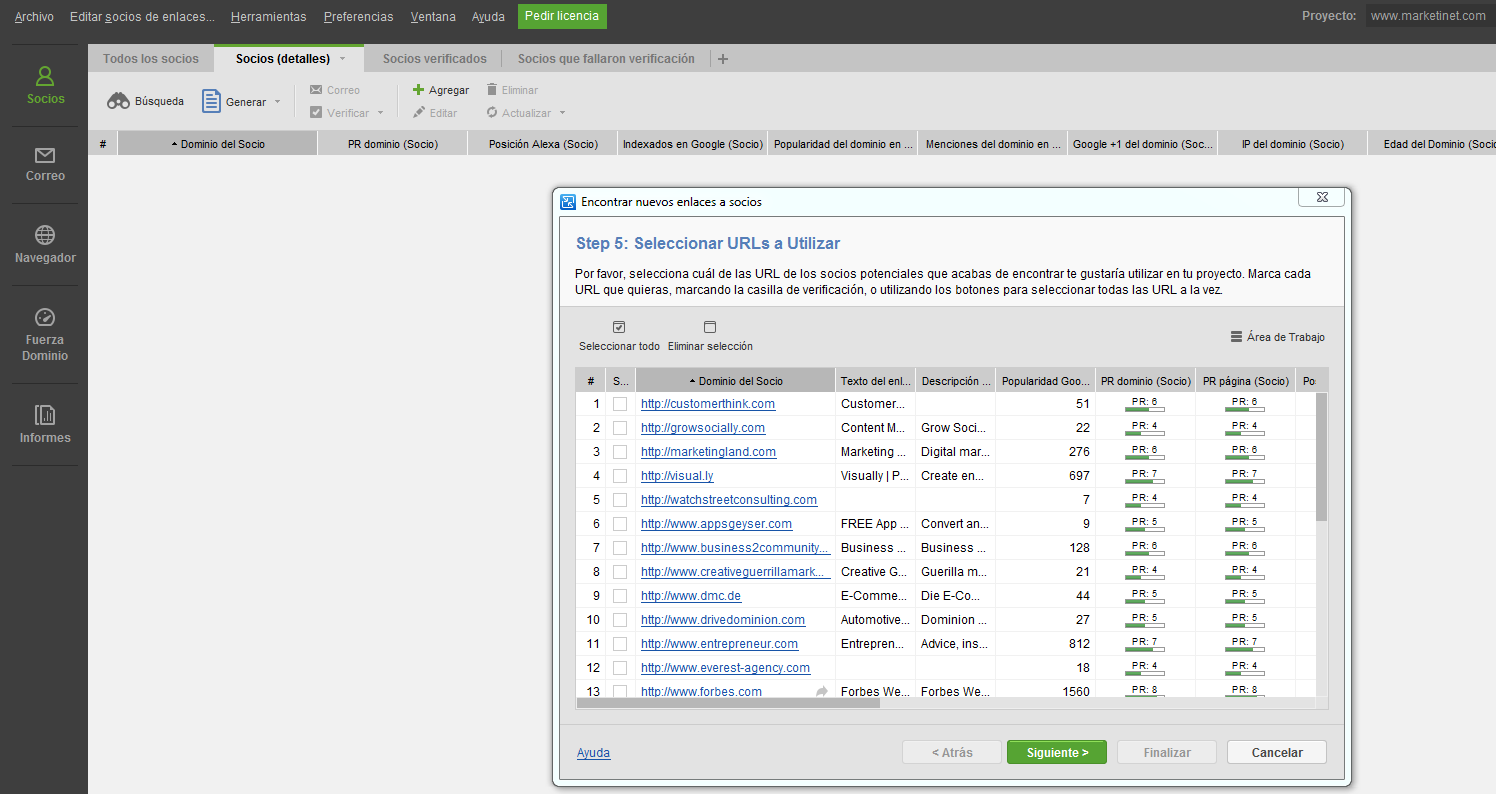Check the box for marketingland.com
The width and height of the screenshot is (1496, 794).
[x=620, y=452]
